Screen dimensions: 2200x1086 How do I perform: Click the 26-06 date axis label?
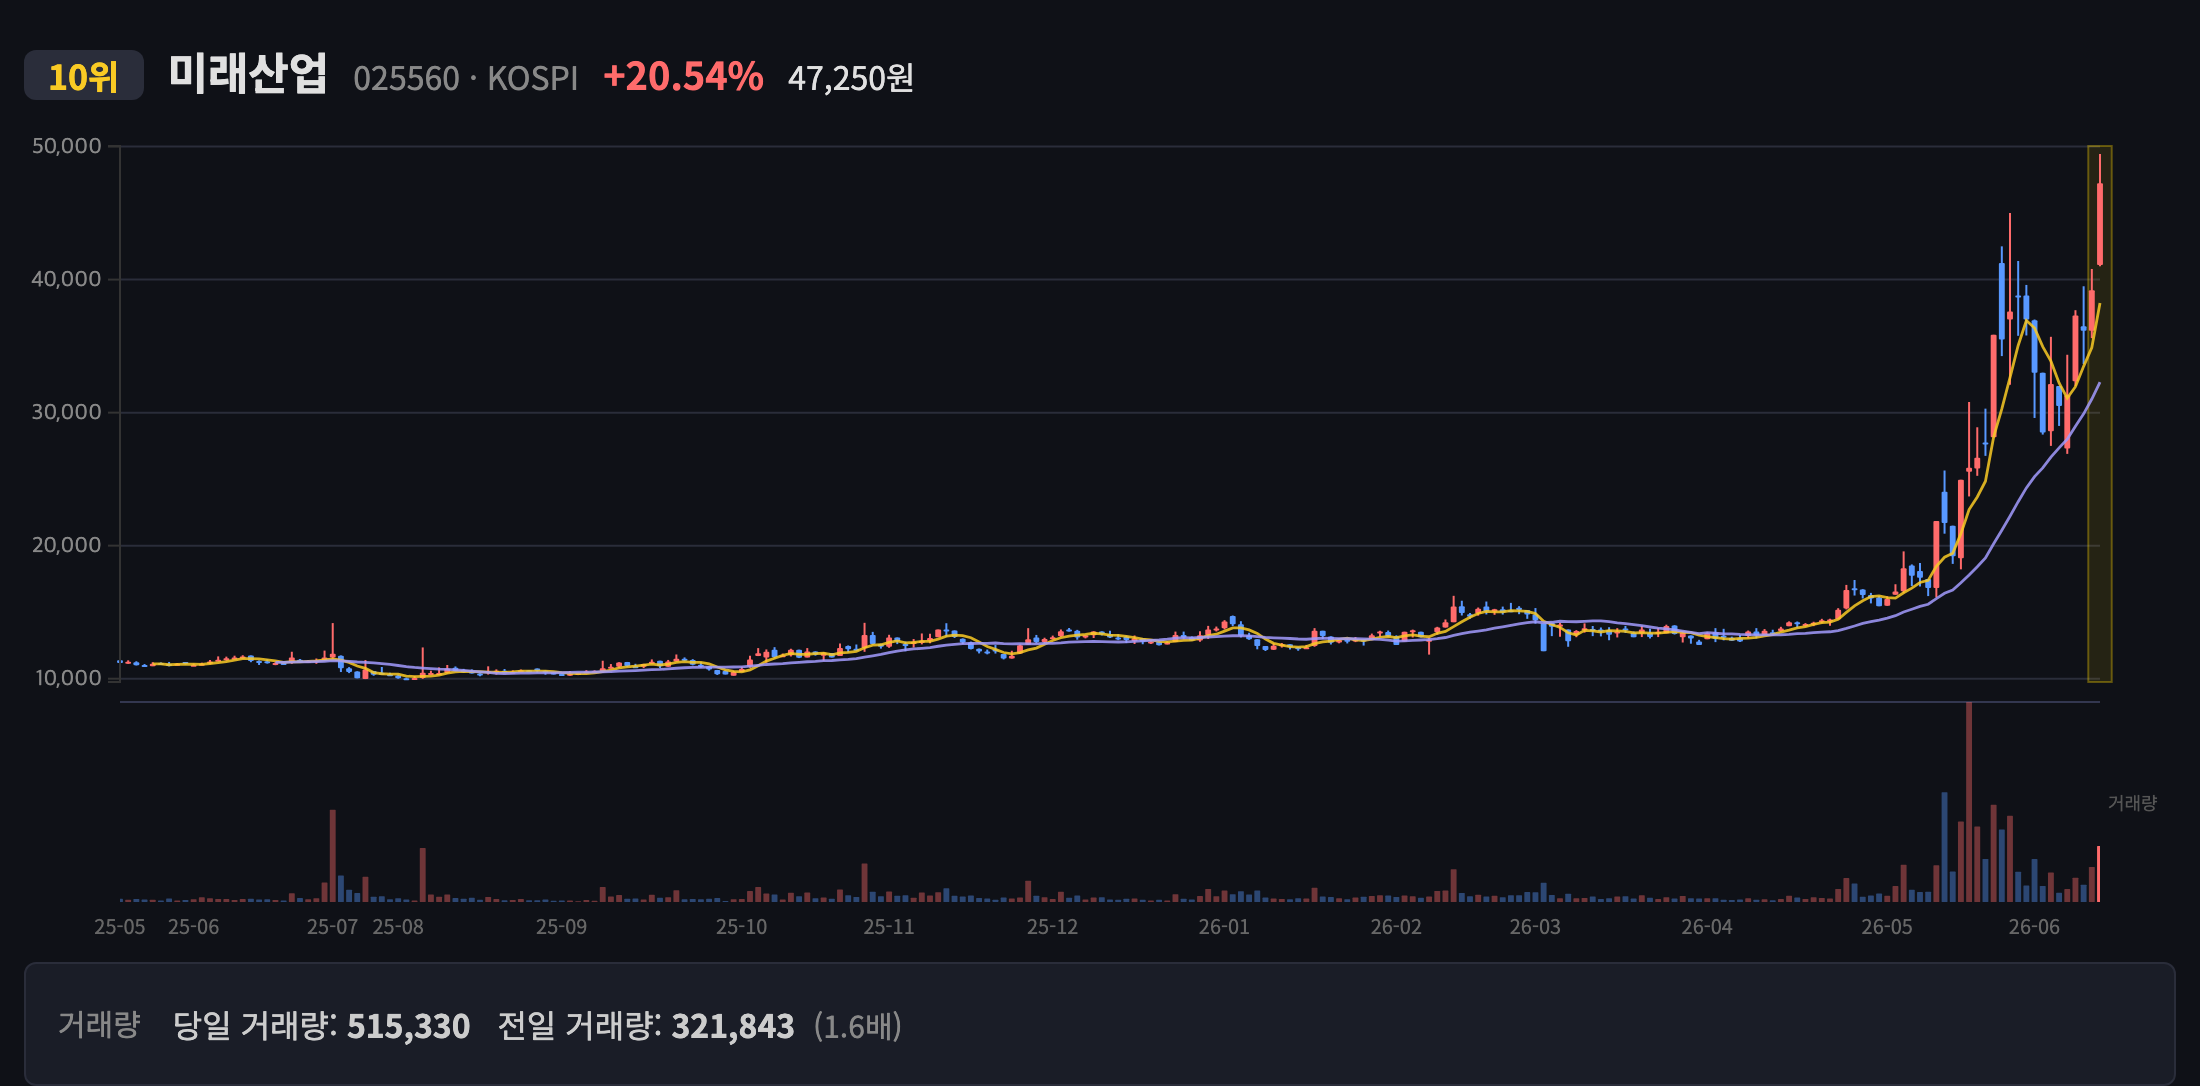point(2035,927)
